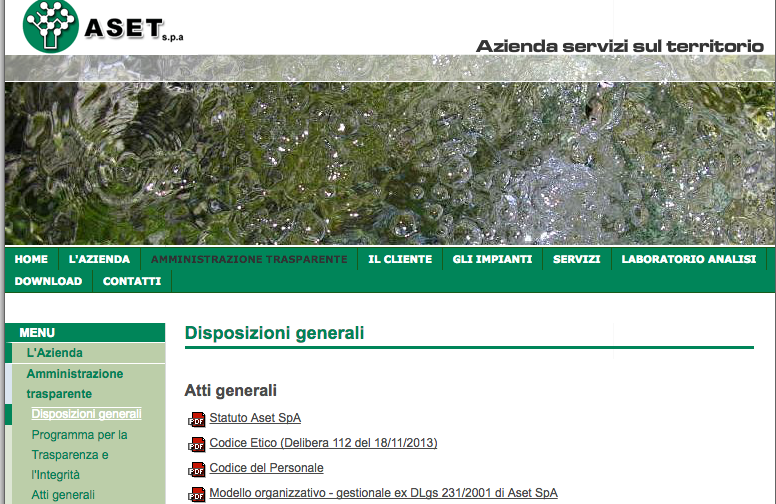The image size is (776, 504).
Task: Open CONTATTI navigation item
Action: pos(132,281)
